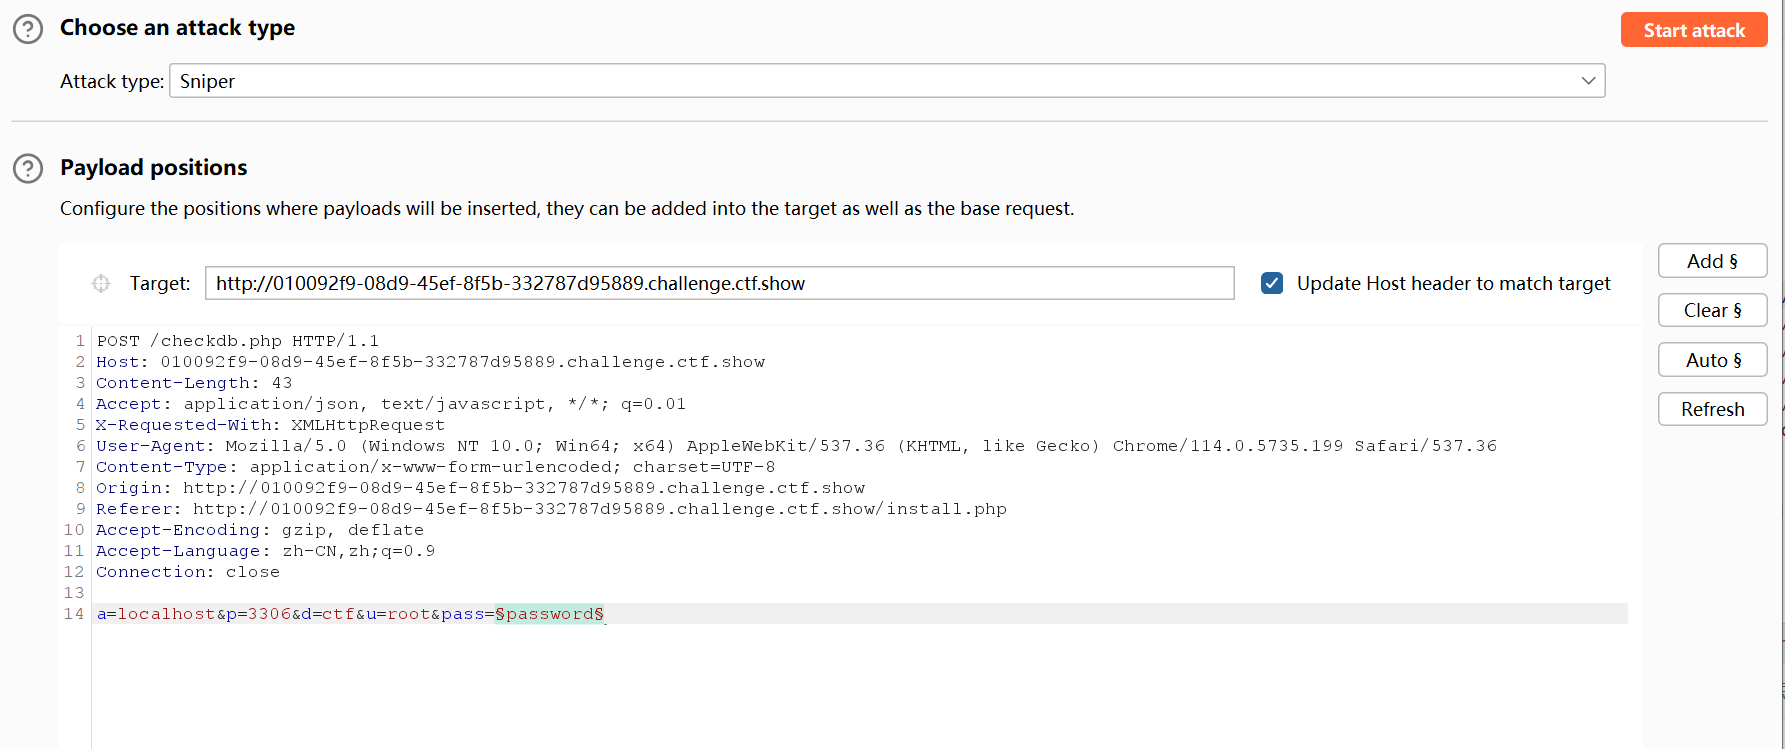Open help icon beside Payload positions
Viewport: 1785px width, 749px height.
pos(28,168)
